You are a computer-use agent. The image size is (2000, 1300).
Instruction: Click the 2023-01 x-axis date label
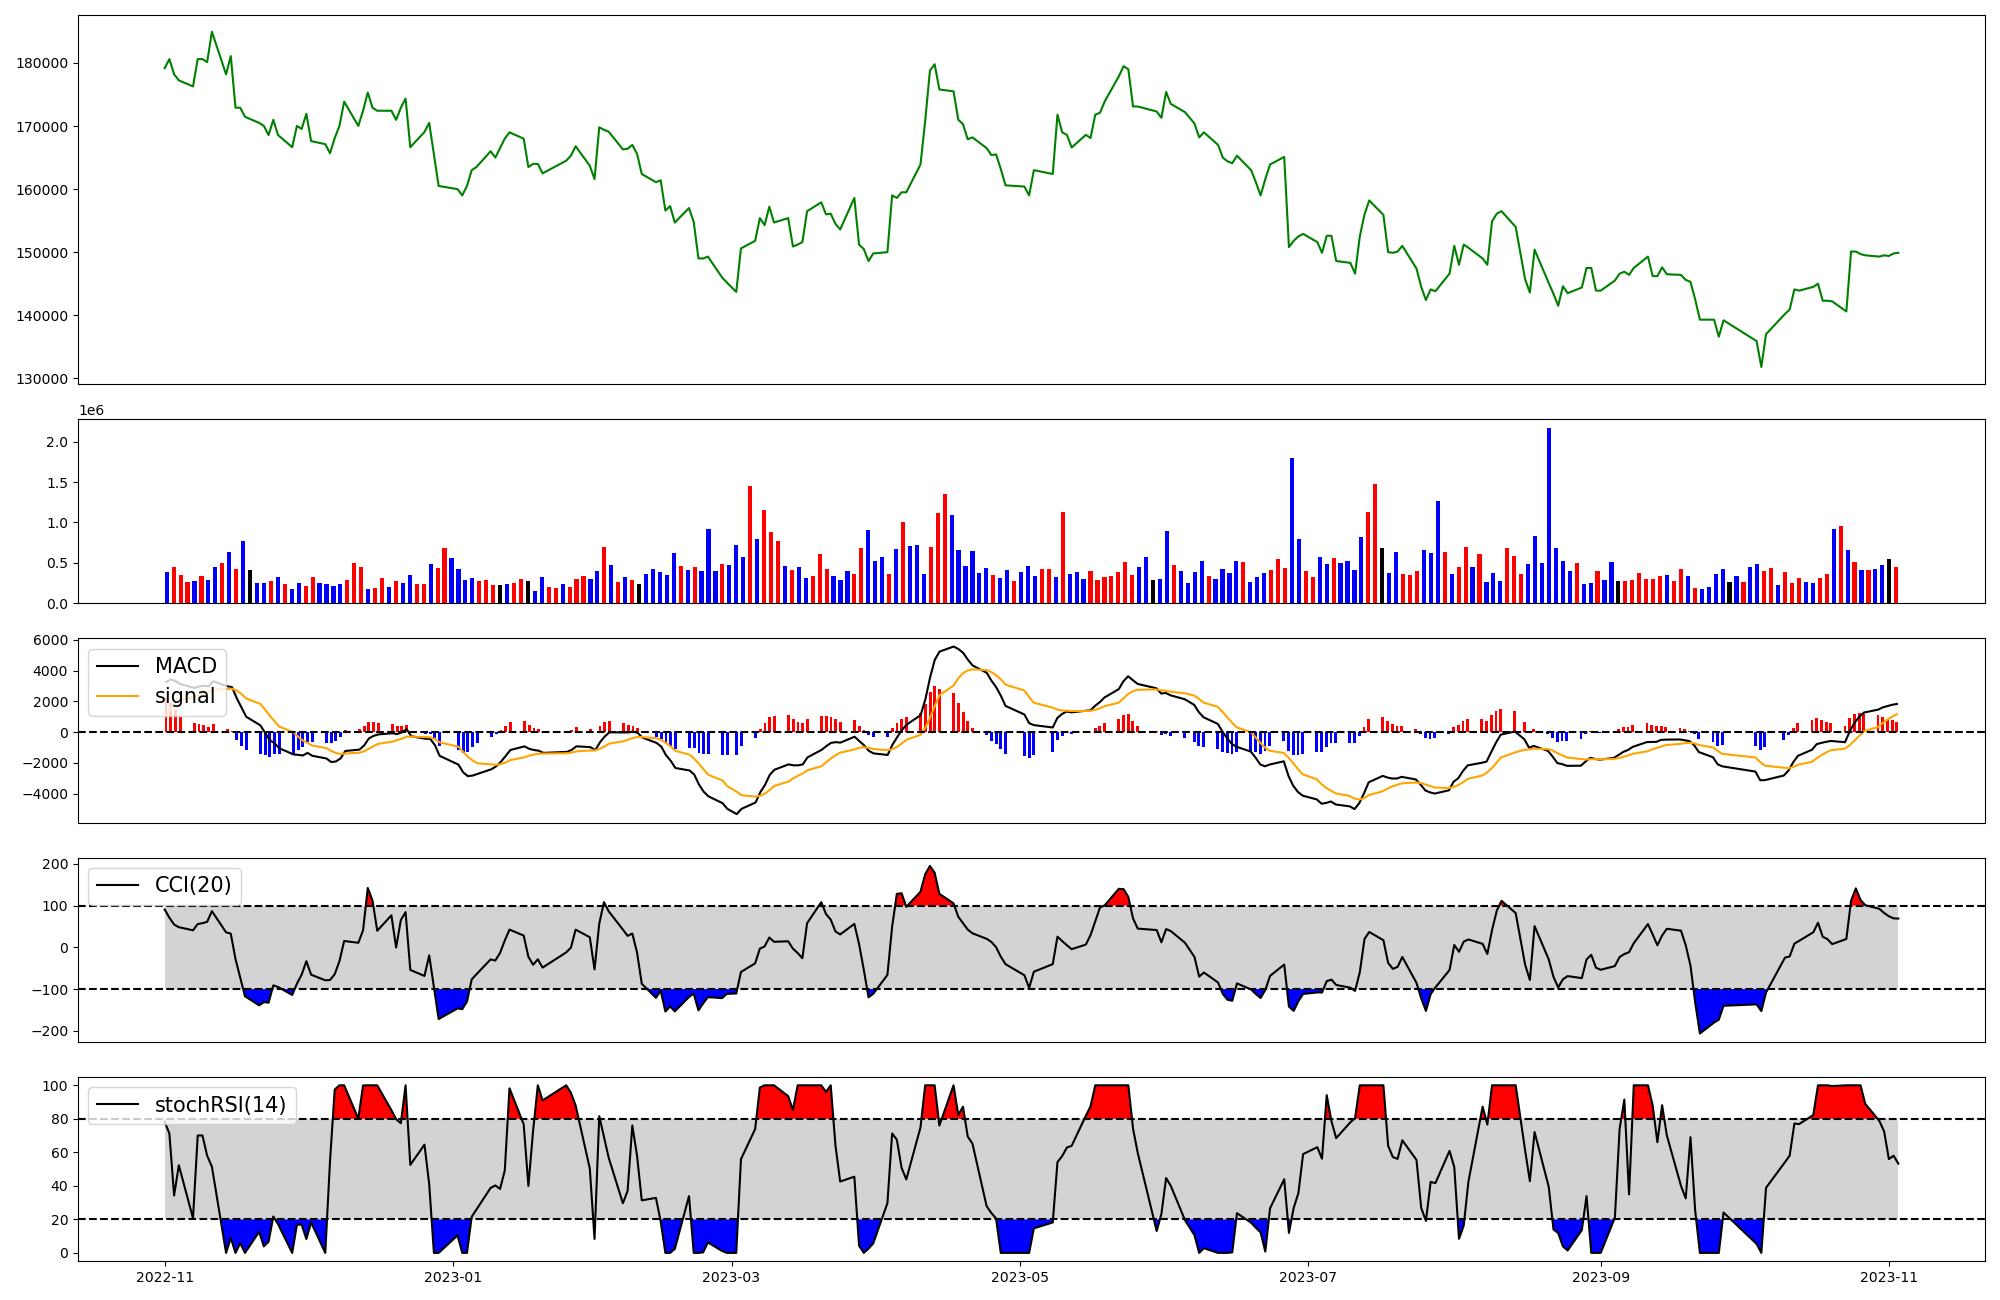(x=454, y=1277)
